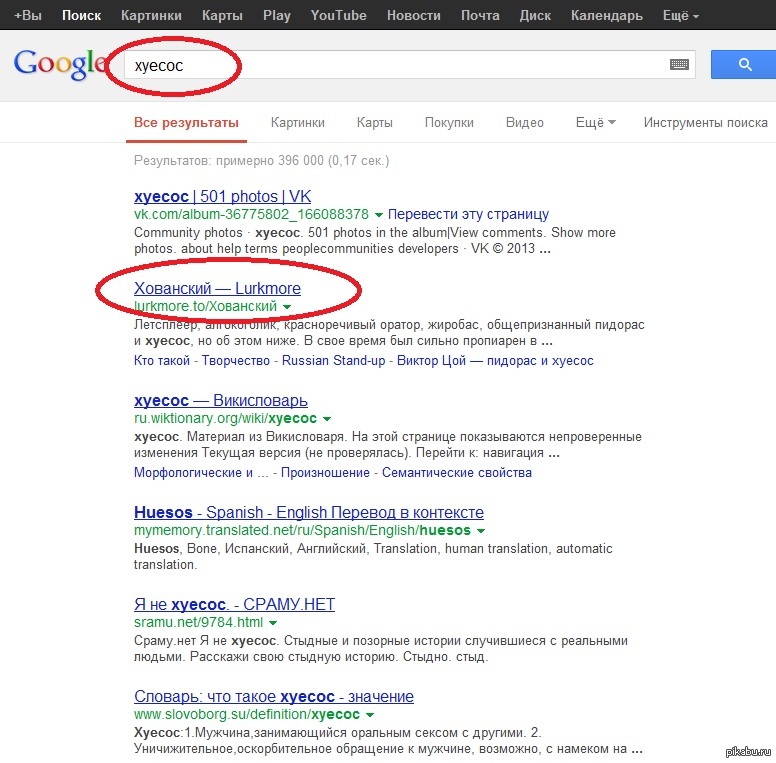Open Карты in the black top bar
The image size is (776, 763).
point(222,15)
